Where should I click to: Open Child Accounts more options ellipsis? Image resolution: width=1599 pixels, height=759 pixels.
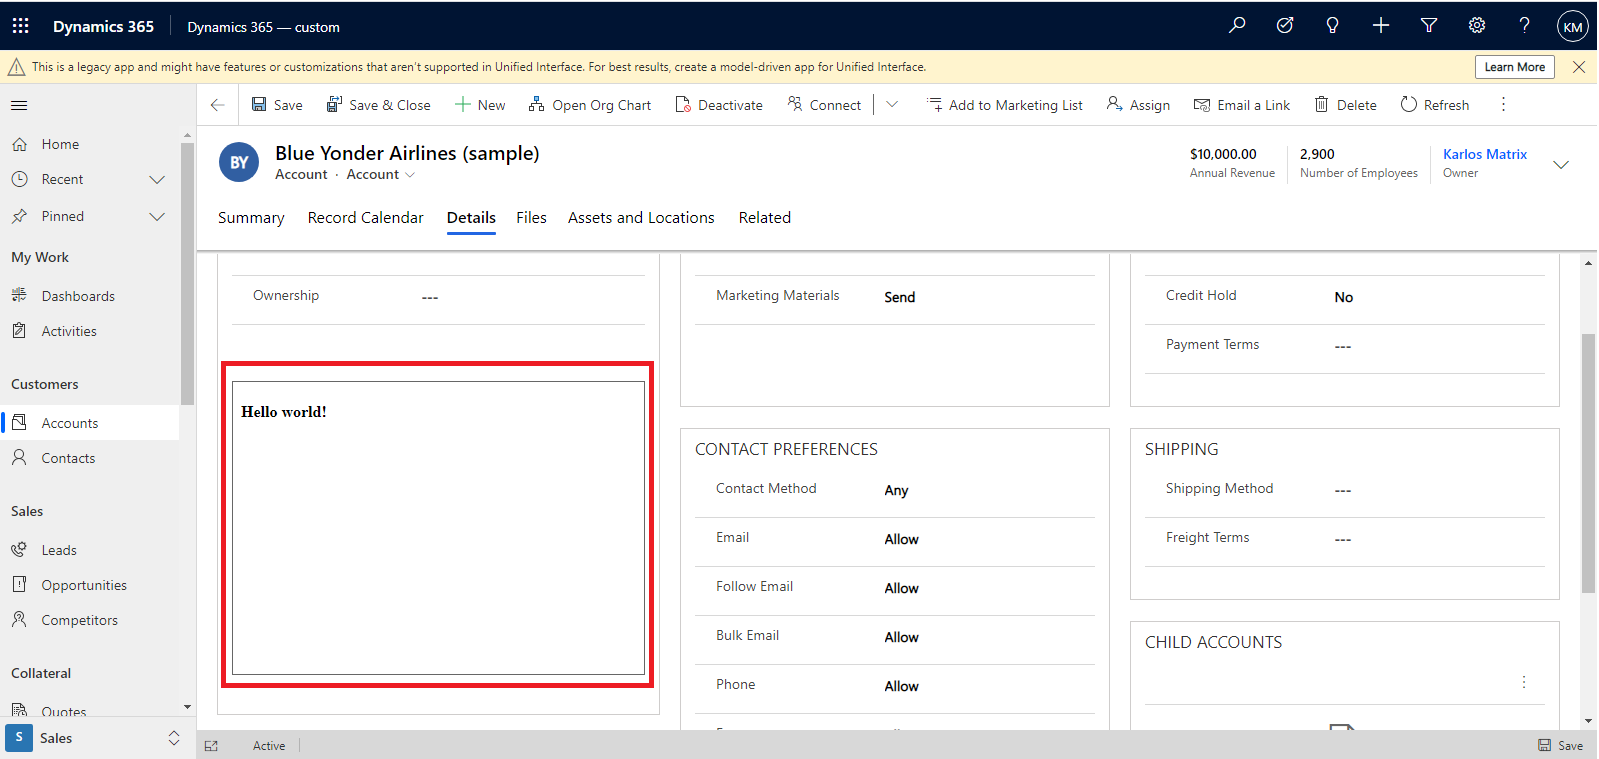click(x=1524, y=682)
